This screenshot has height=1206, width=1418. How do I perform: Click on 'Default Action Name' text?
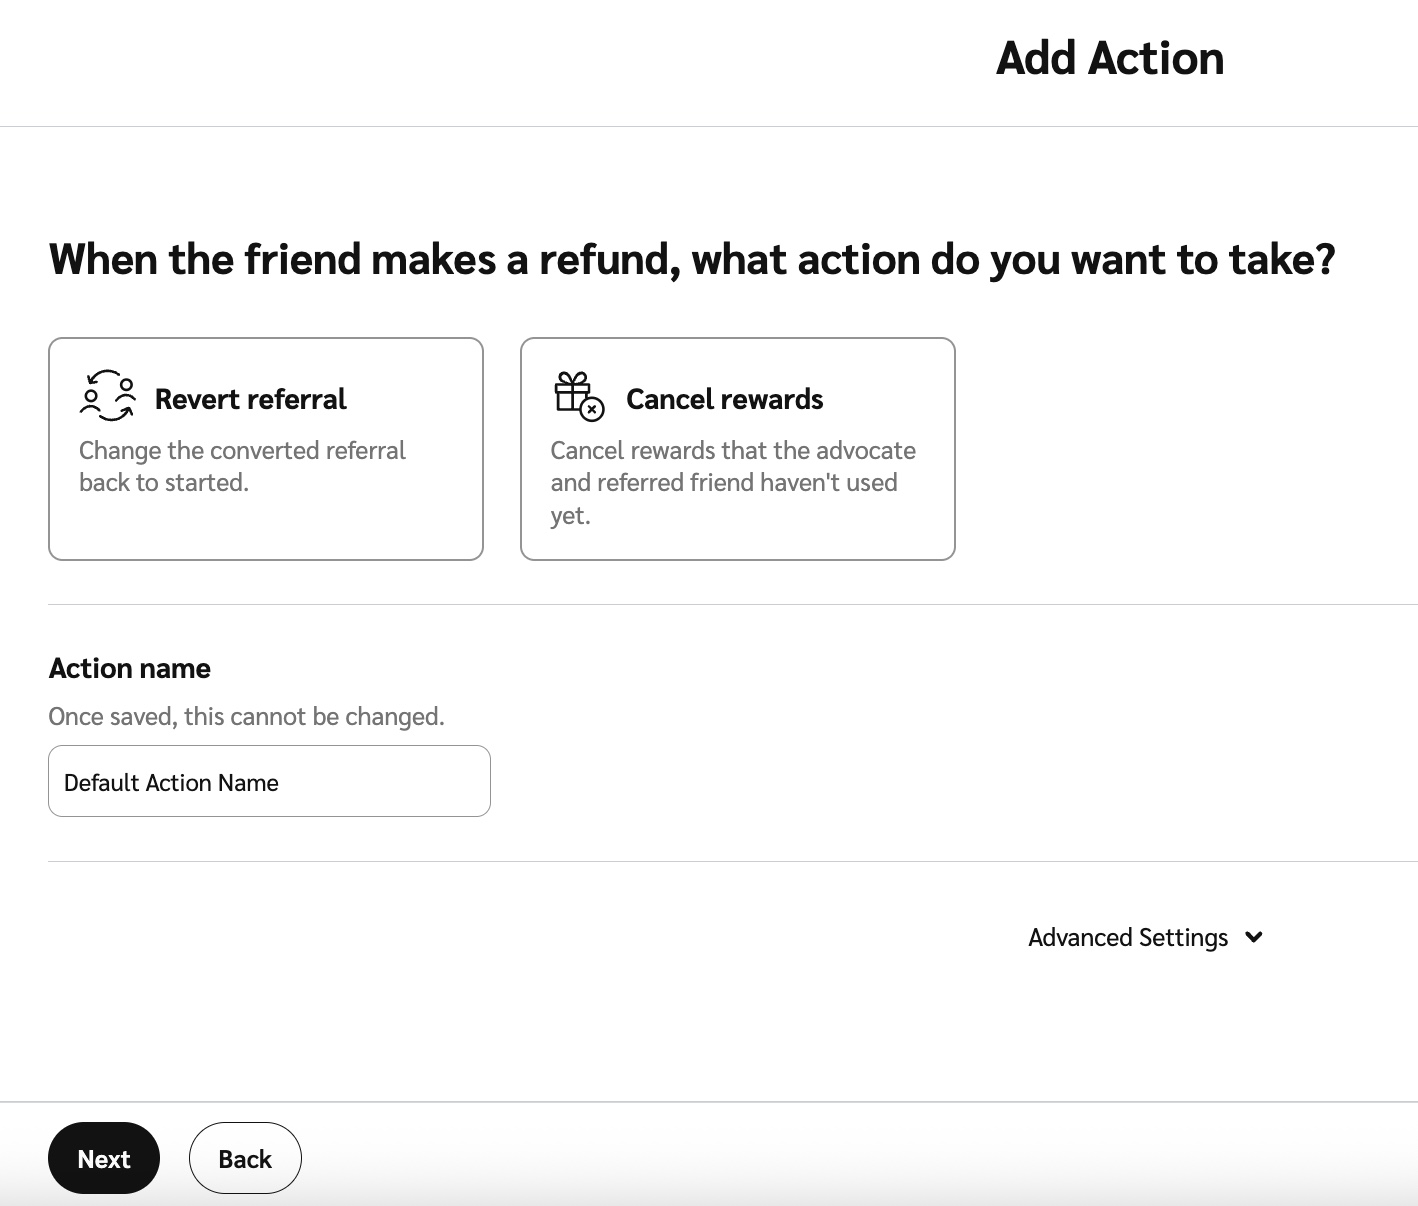pos(171,783)
